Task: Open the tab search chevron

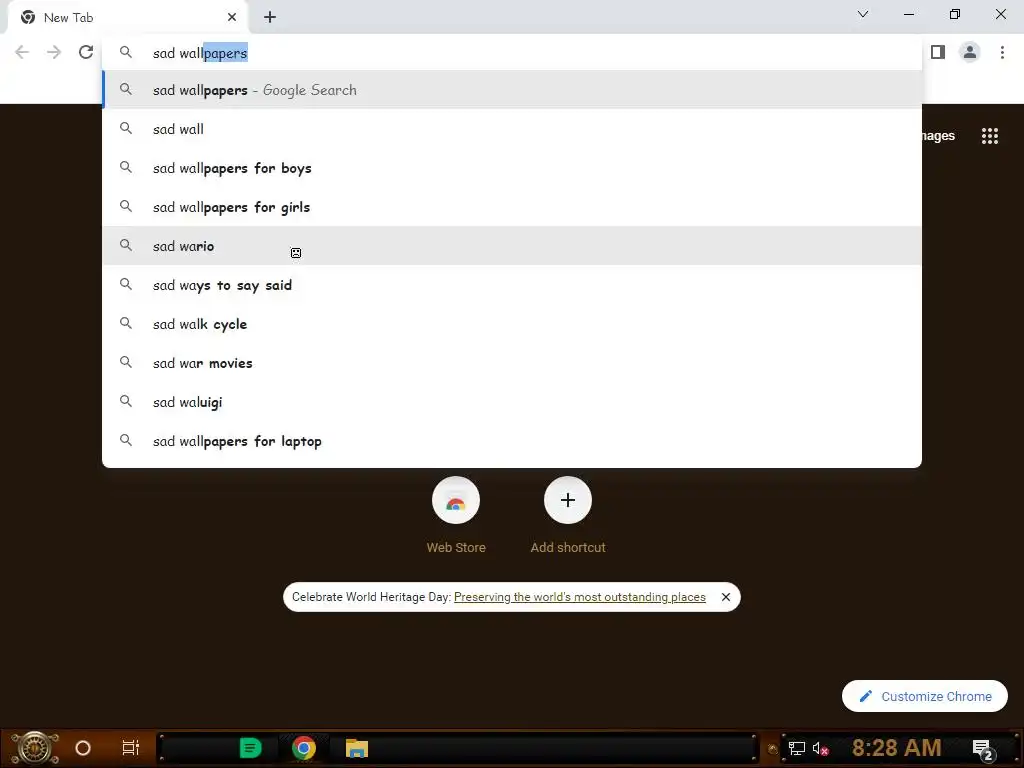Action: click(x=863, y=14)
